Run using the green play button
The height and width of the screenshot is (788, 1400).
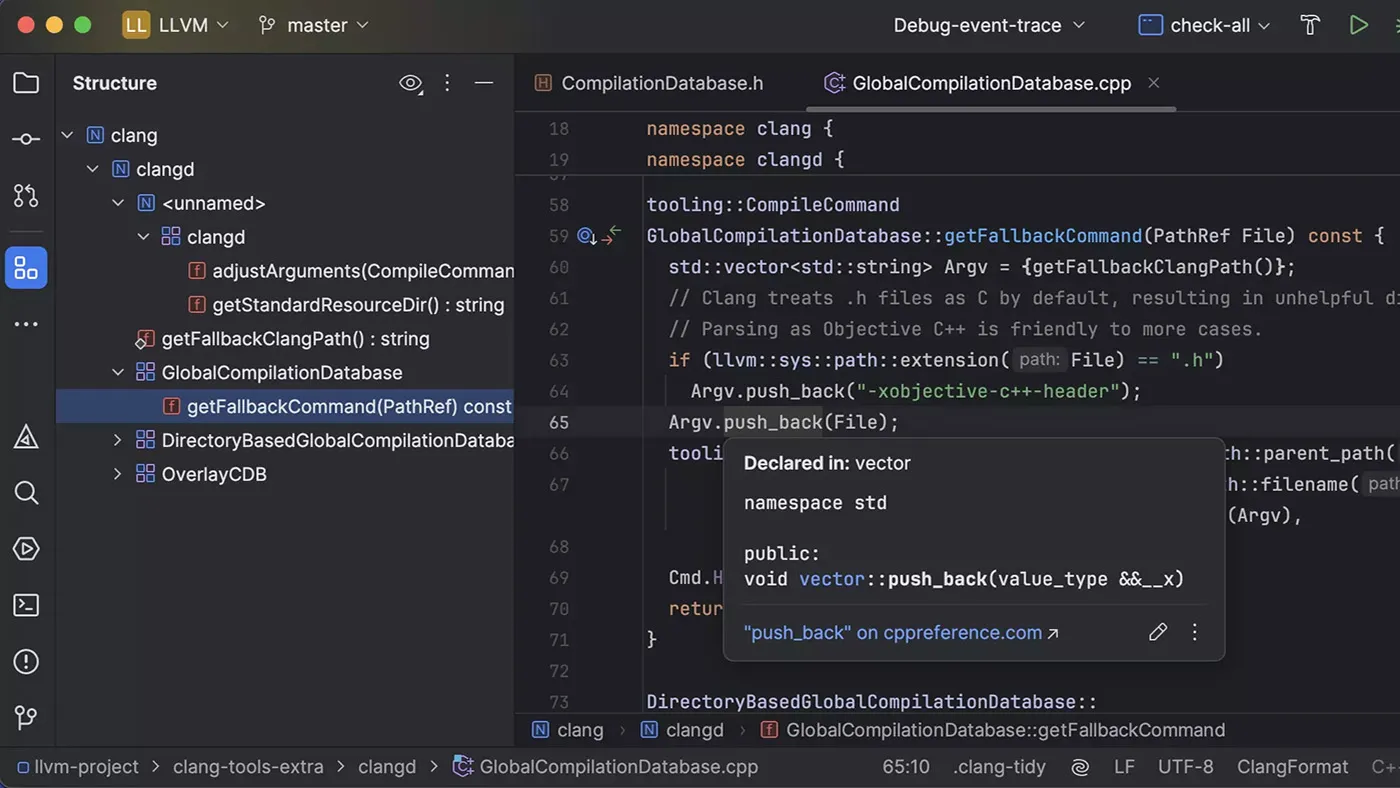click(1359, 24)
